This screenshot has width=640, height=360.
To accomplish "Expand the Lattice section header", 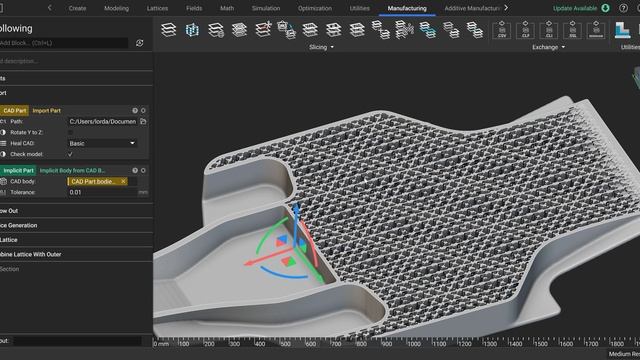I will pyautogui.click(x=76, y=240).
